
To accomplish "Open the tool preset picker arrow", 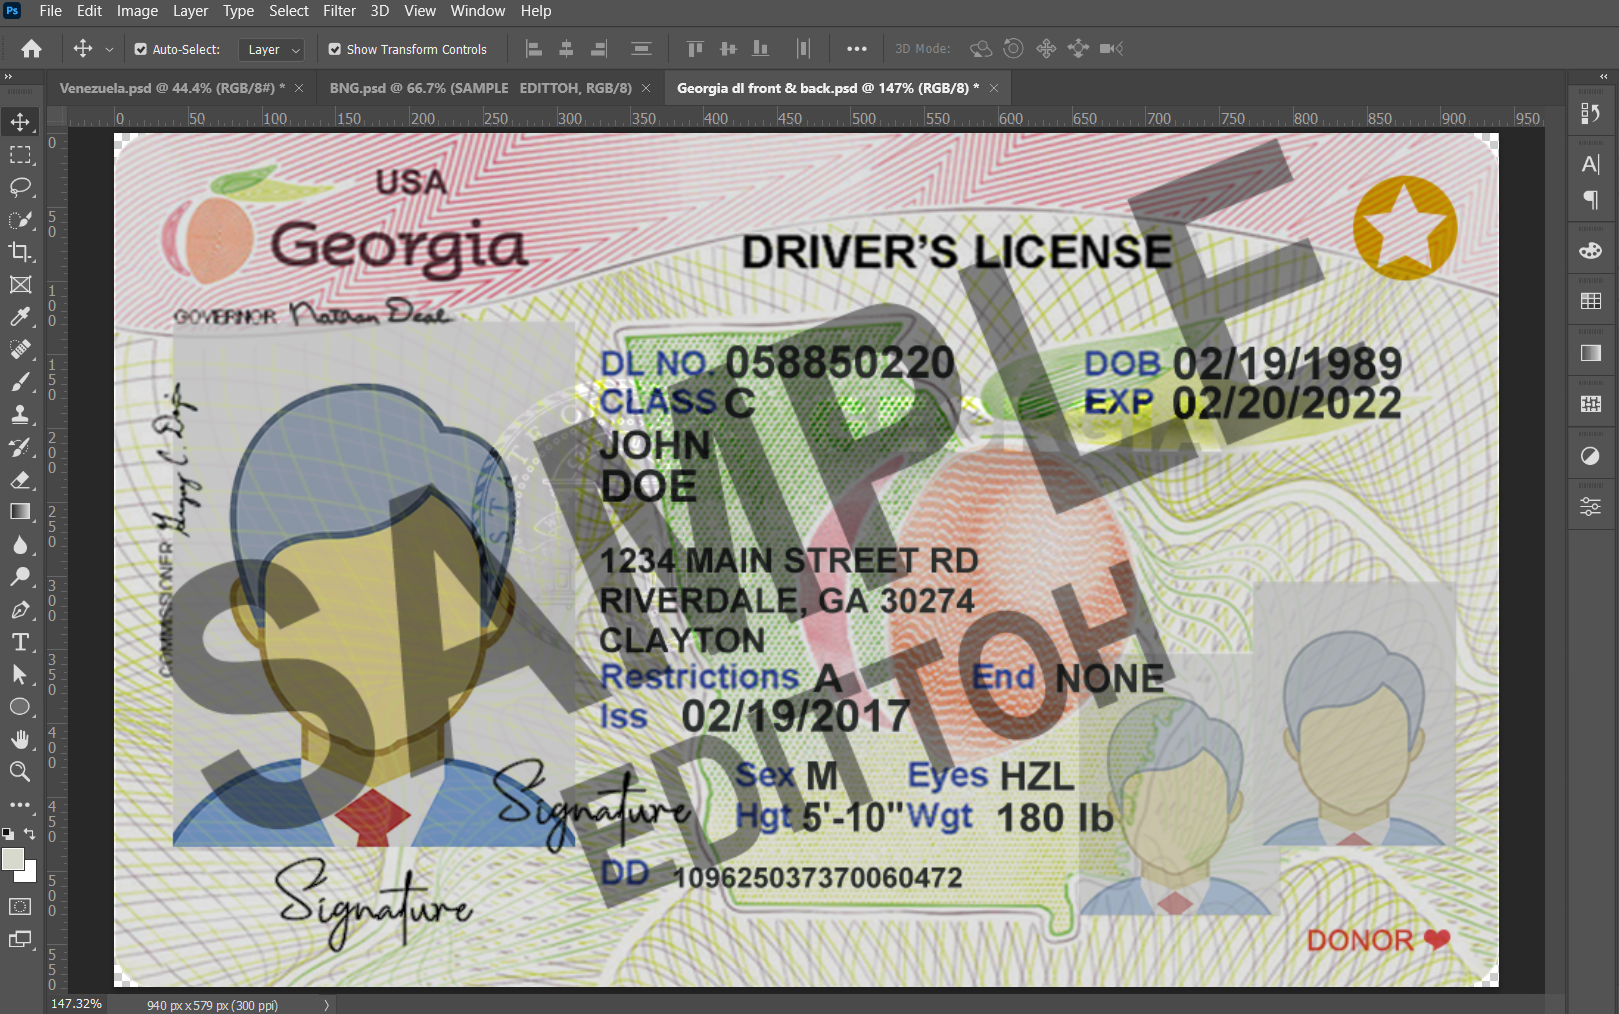I will coord(110,49).
